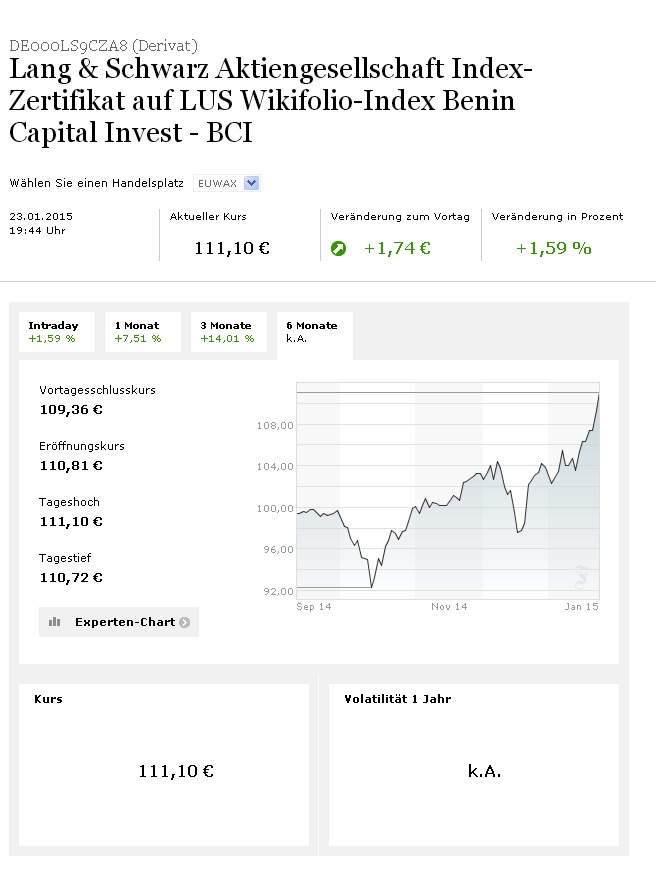656x874 pixels.
Task: Click the watermark logo in the chart corner
Action: pyautogui.click(x=579, y=578)
